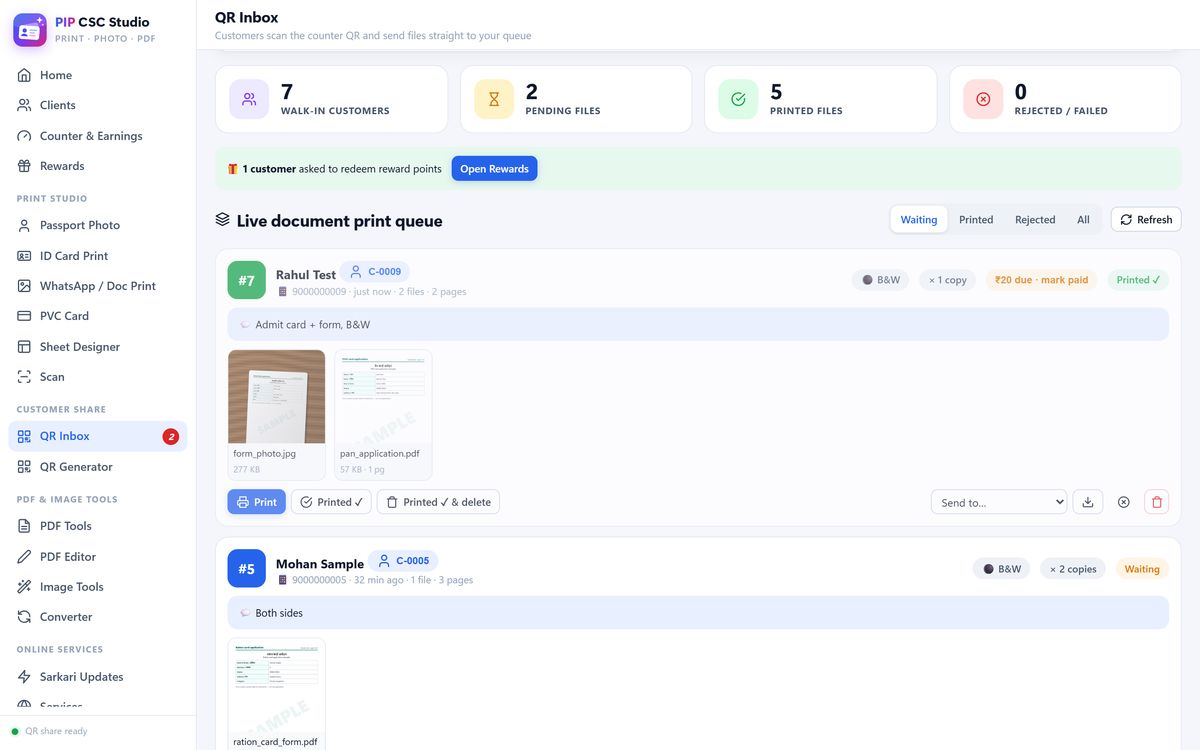Select QR Inbox in sidebar

pyautogui.click(x=98, y=436)
